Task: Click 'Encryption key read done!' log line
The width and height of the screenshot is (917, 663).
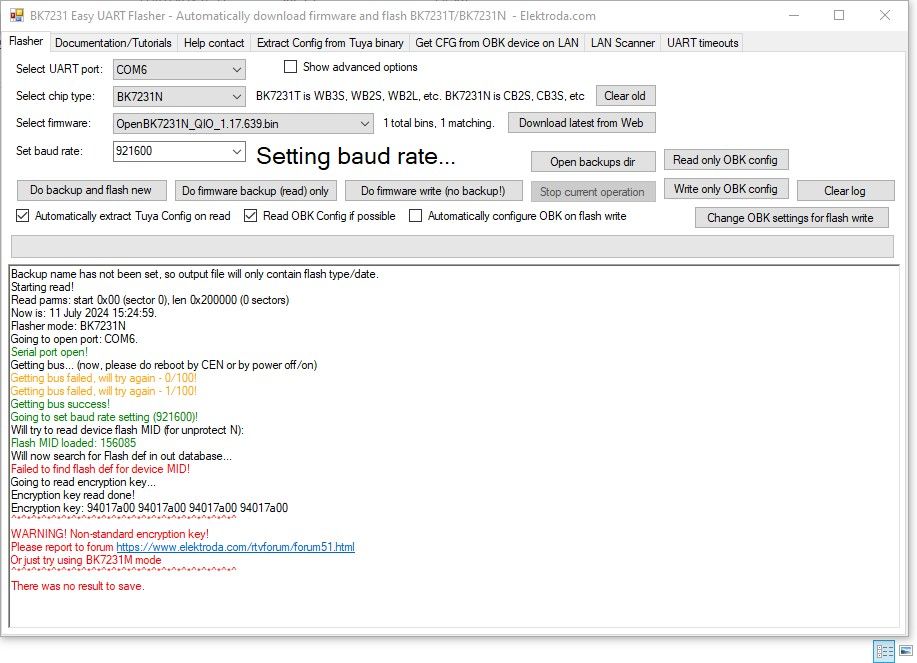Action: (x=73, y=495)
